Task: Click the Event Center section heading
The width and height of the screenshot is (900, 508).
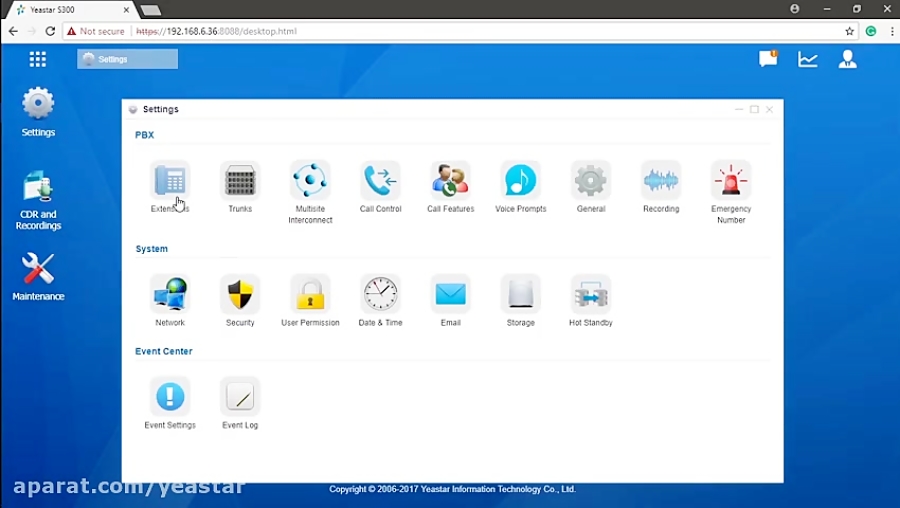Action: click(164, 351)
